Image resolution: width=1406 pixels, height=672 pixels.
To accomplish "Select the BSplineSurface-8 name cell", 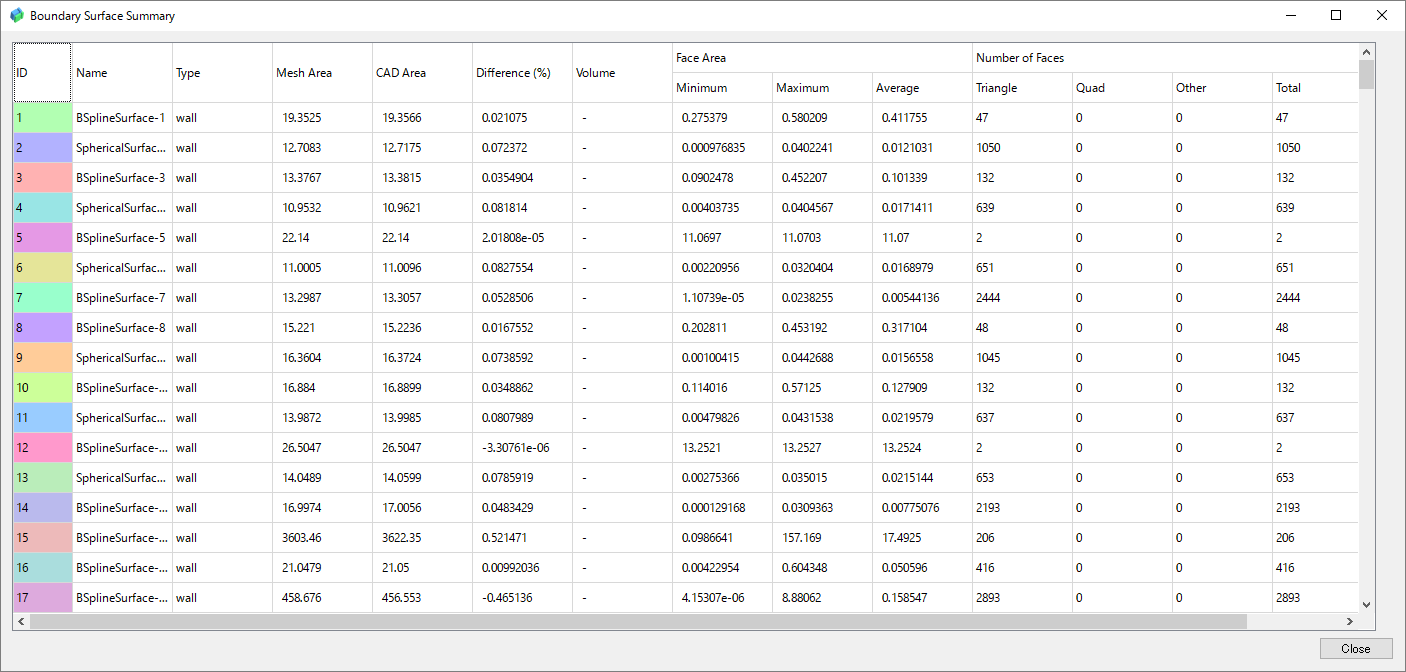I will (x=122, y=328).
